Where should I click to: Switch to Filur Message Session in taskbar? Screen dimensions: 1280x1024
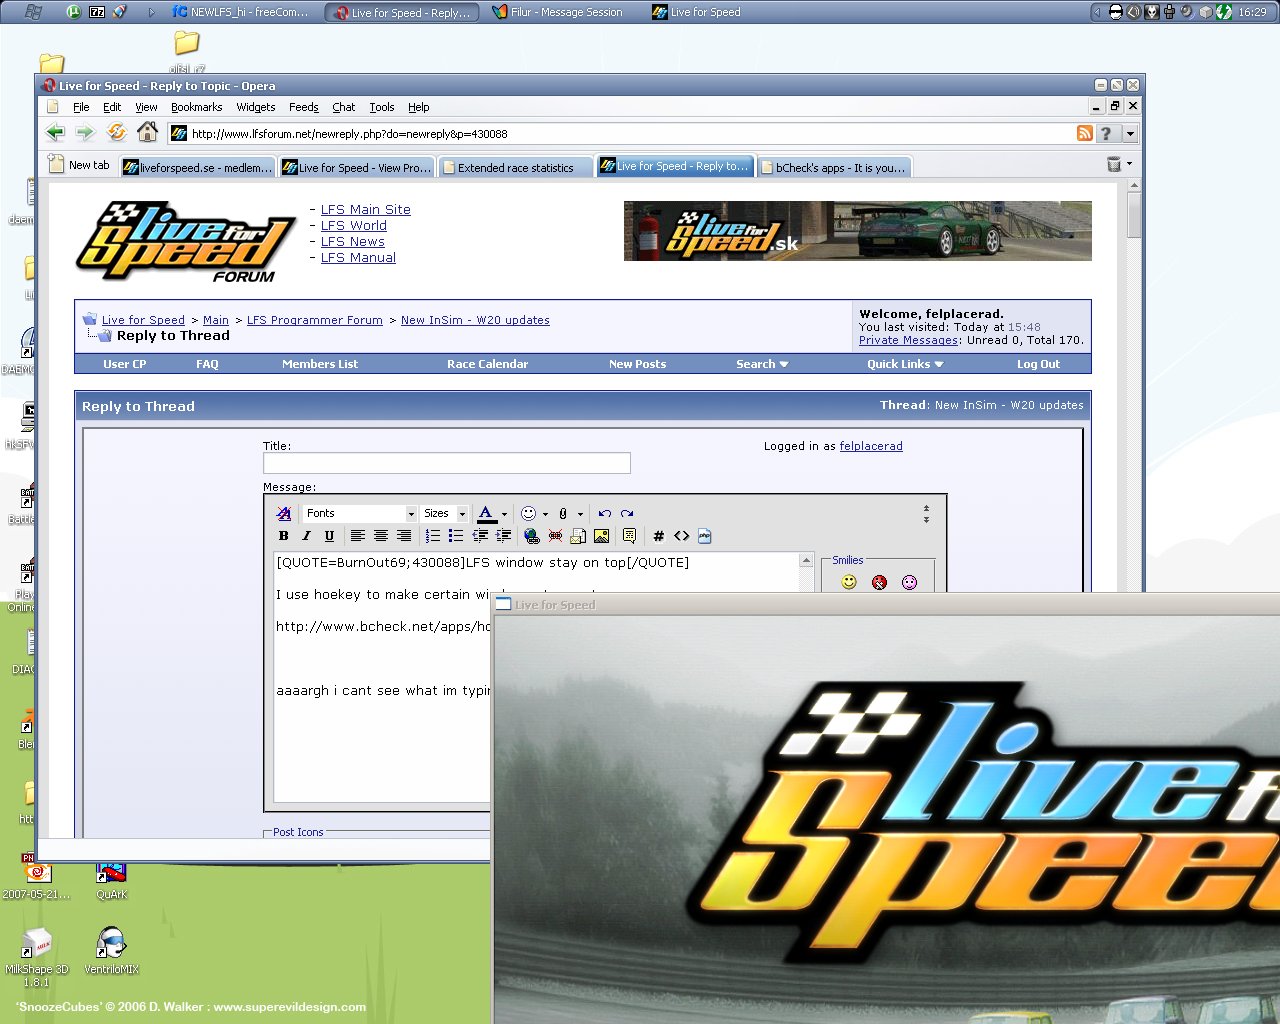click(x=559, y=12)
